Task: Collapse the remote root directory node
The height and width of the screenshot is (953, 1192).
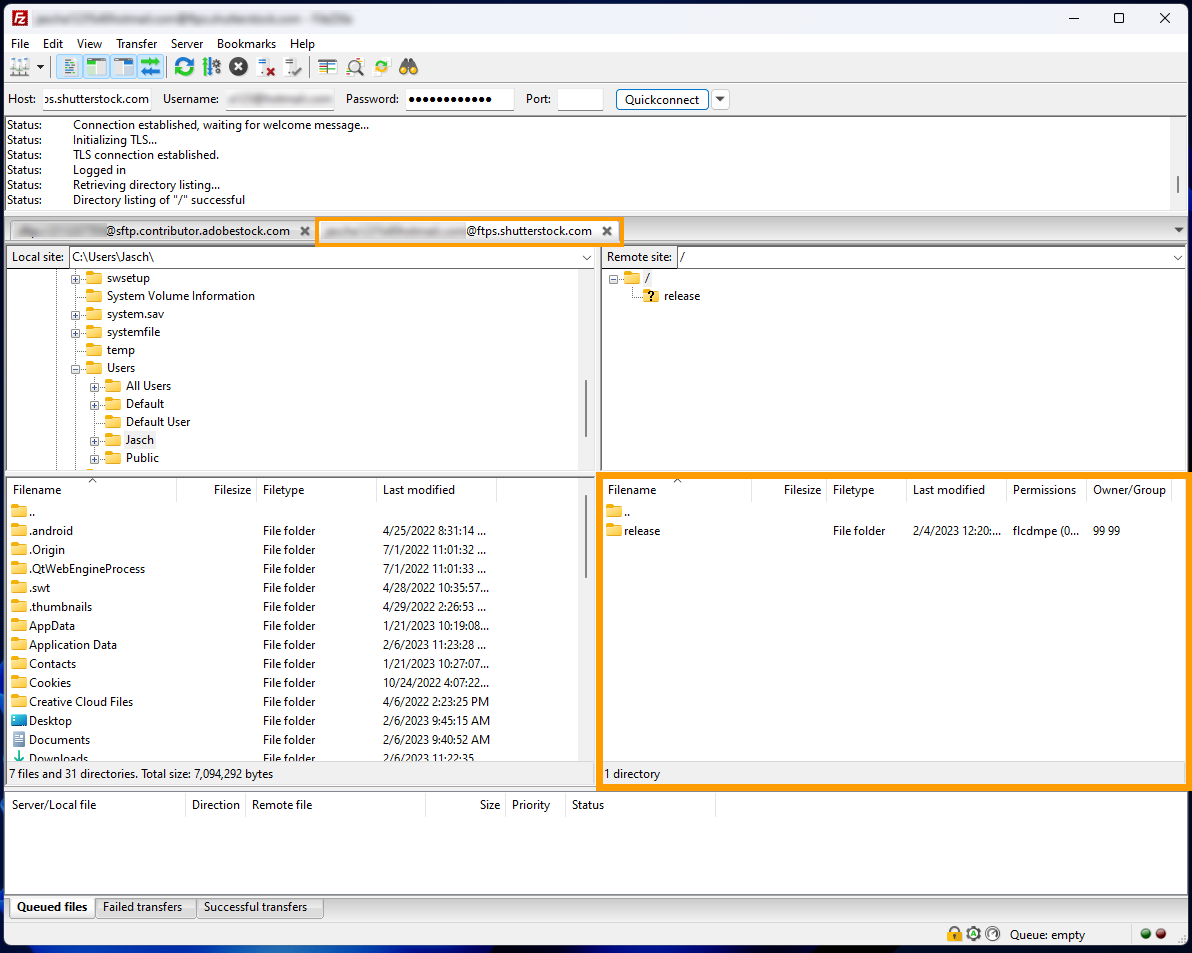Action: pyautogui.click(x=613, y=279)
